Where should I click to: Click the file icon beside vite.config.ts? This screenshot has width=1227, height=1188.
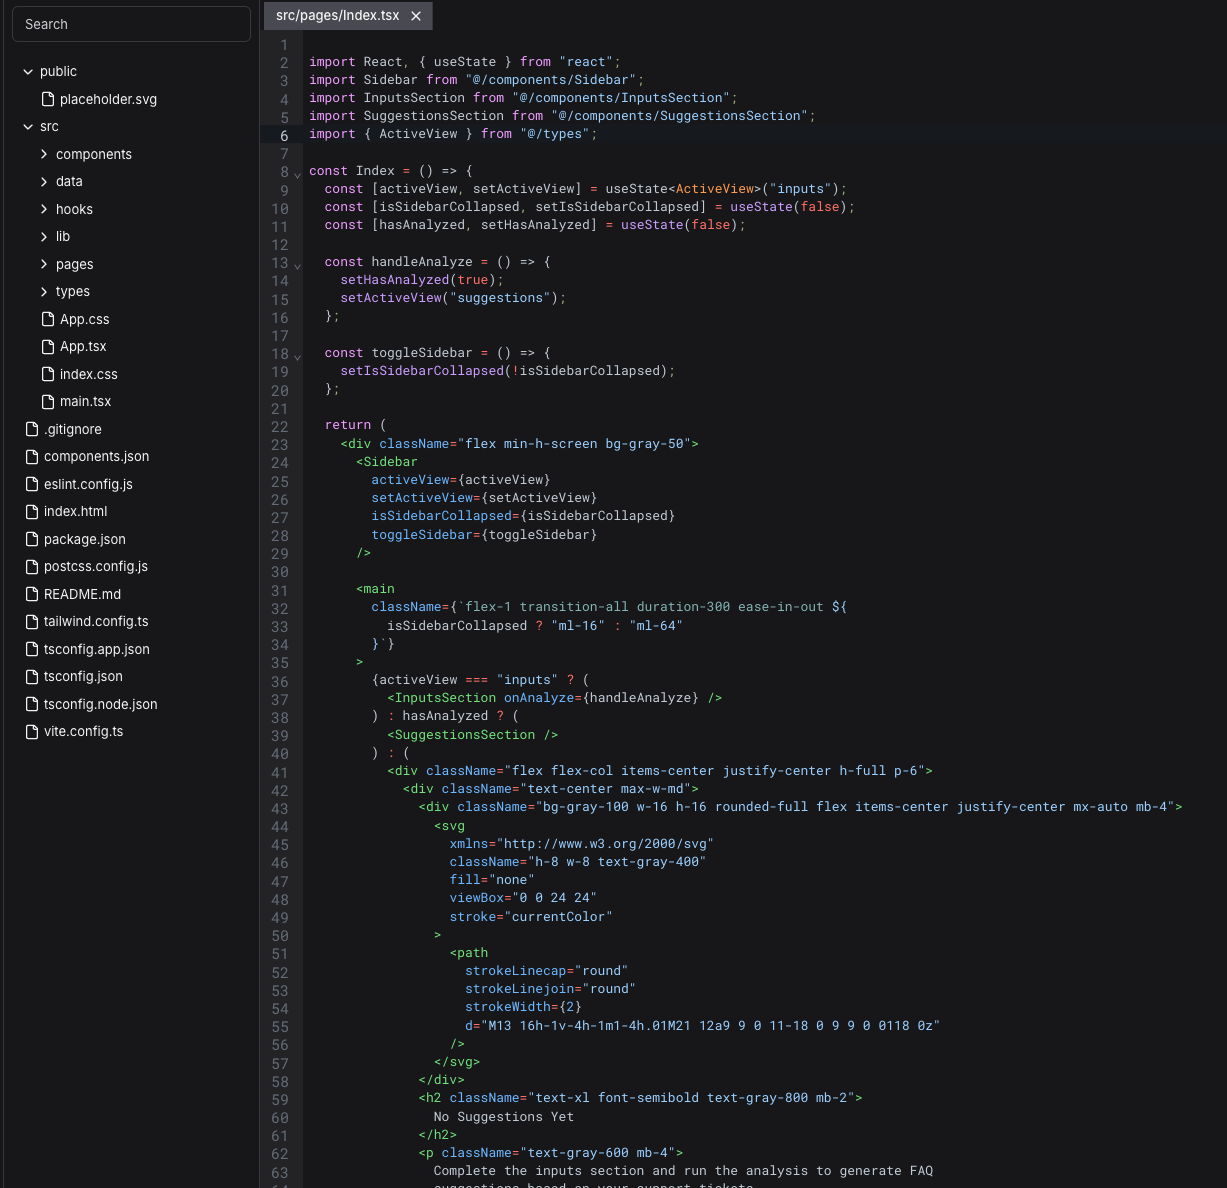coord(32,731)
